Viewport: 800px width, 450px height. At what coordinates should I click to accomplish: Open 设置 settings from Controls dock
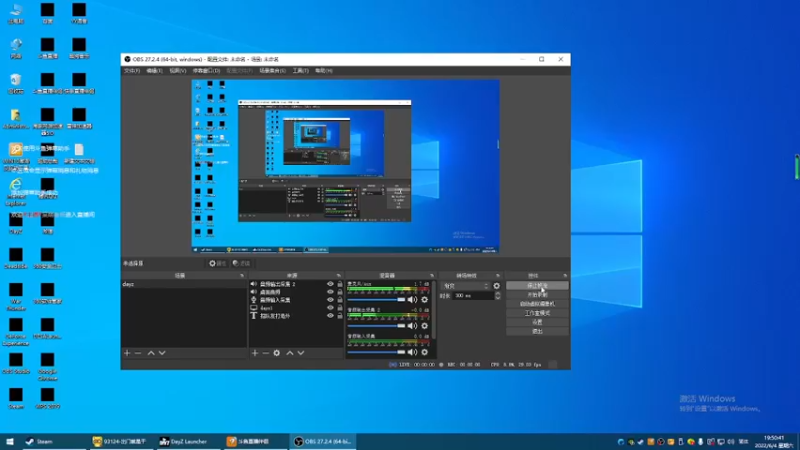(x=537, y=322)
